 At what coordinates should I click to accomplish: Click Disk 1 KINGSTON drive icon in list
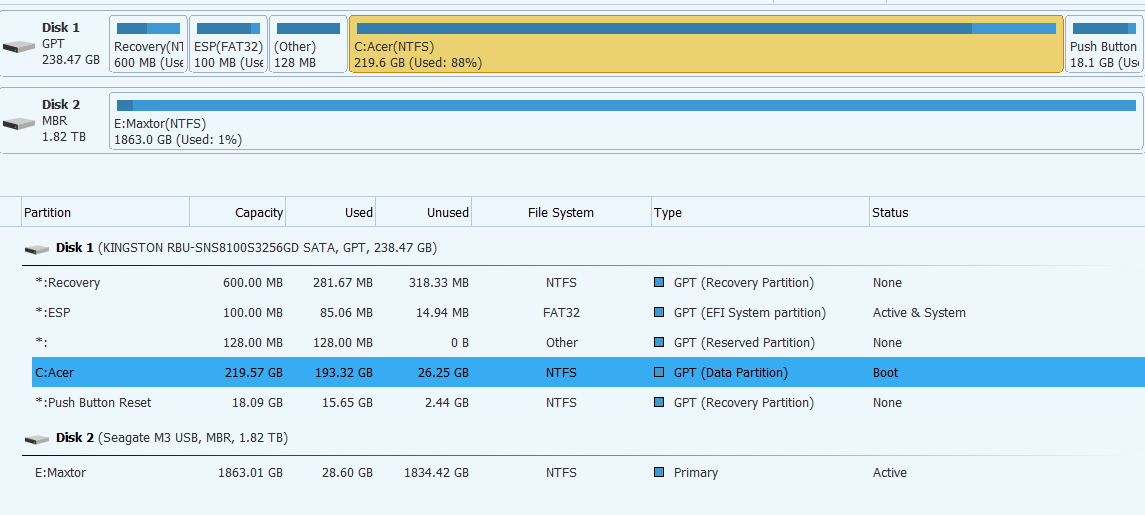38,248
